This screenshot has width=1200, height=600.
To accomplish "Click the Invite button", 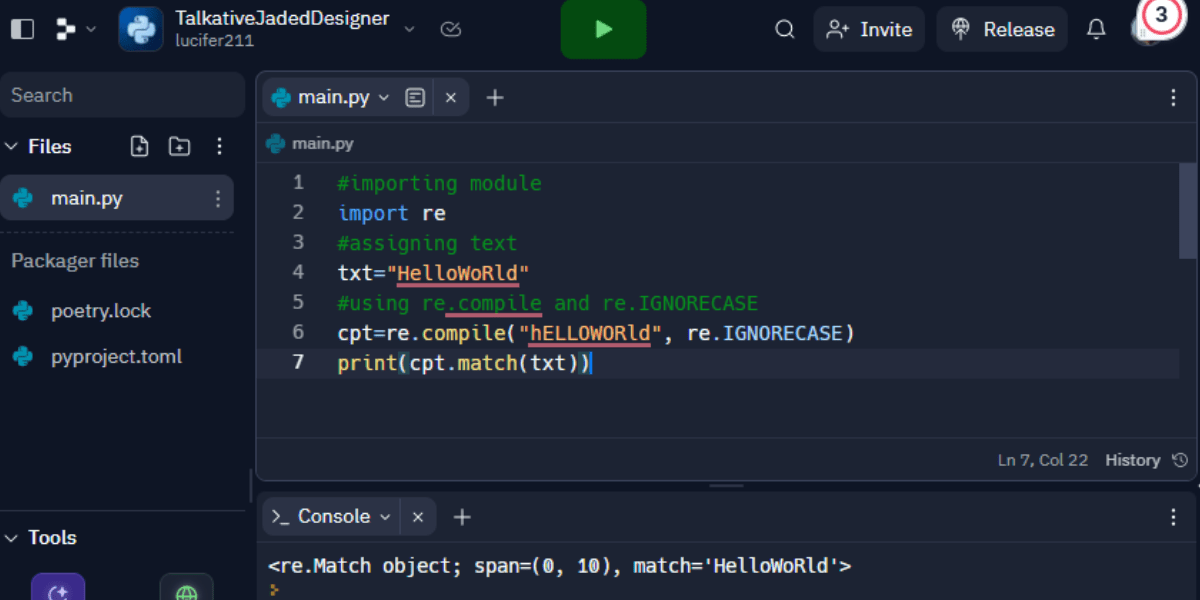I will [x=869, y=29].
